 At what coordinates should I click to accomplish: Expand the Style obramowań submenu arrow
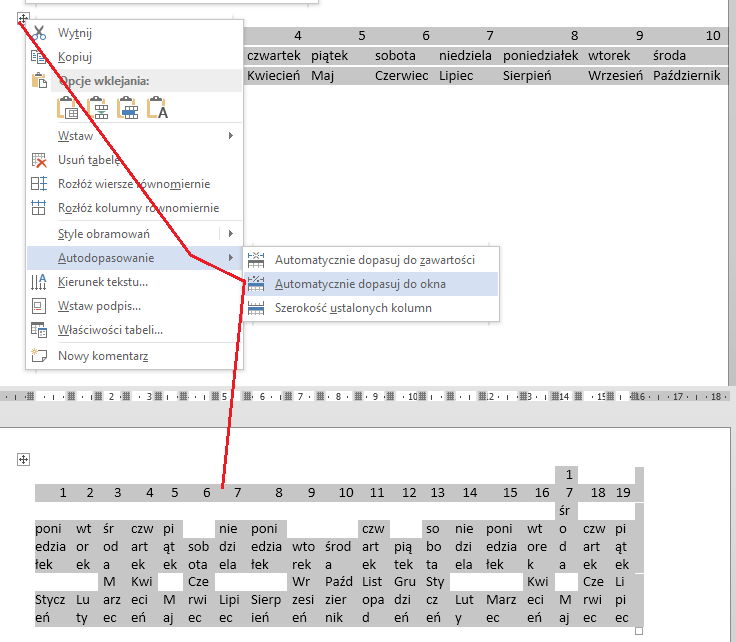[230, 233]
